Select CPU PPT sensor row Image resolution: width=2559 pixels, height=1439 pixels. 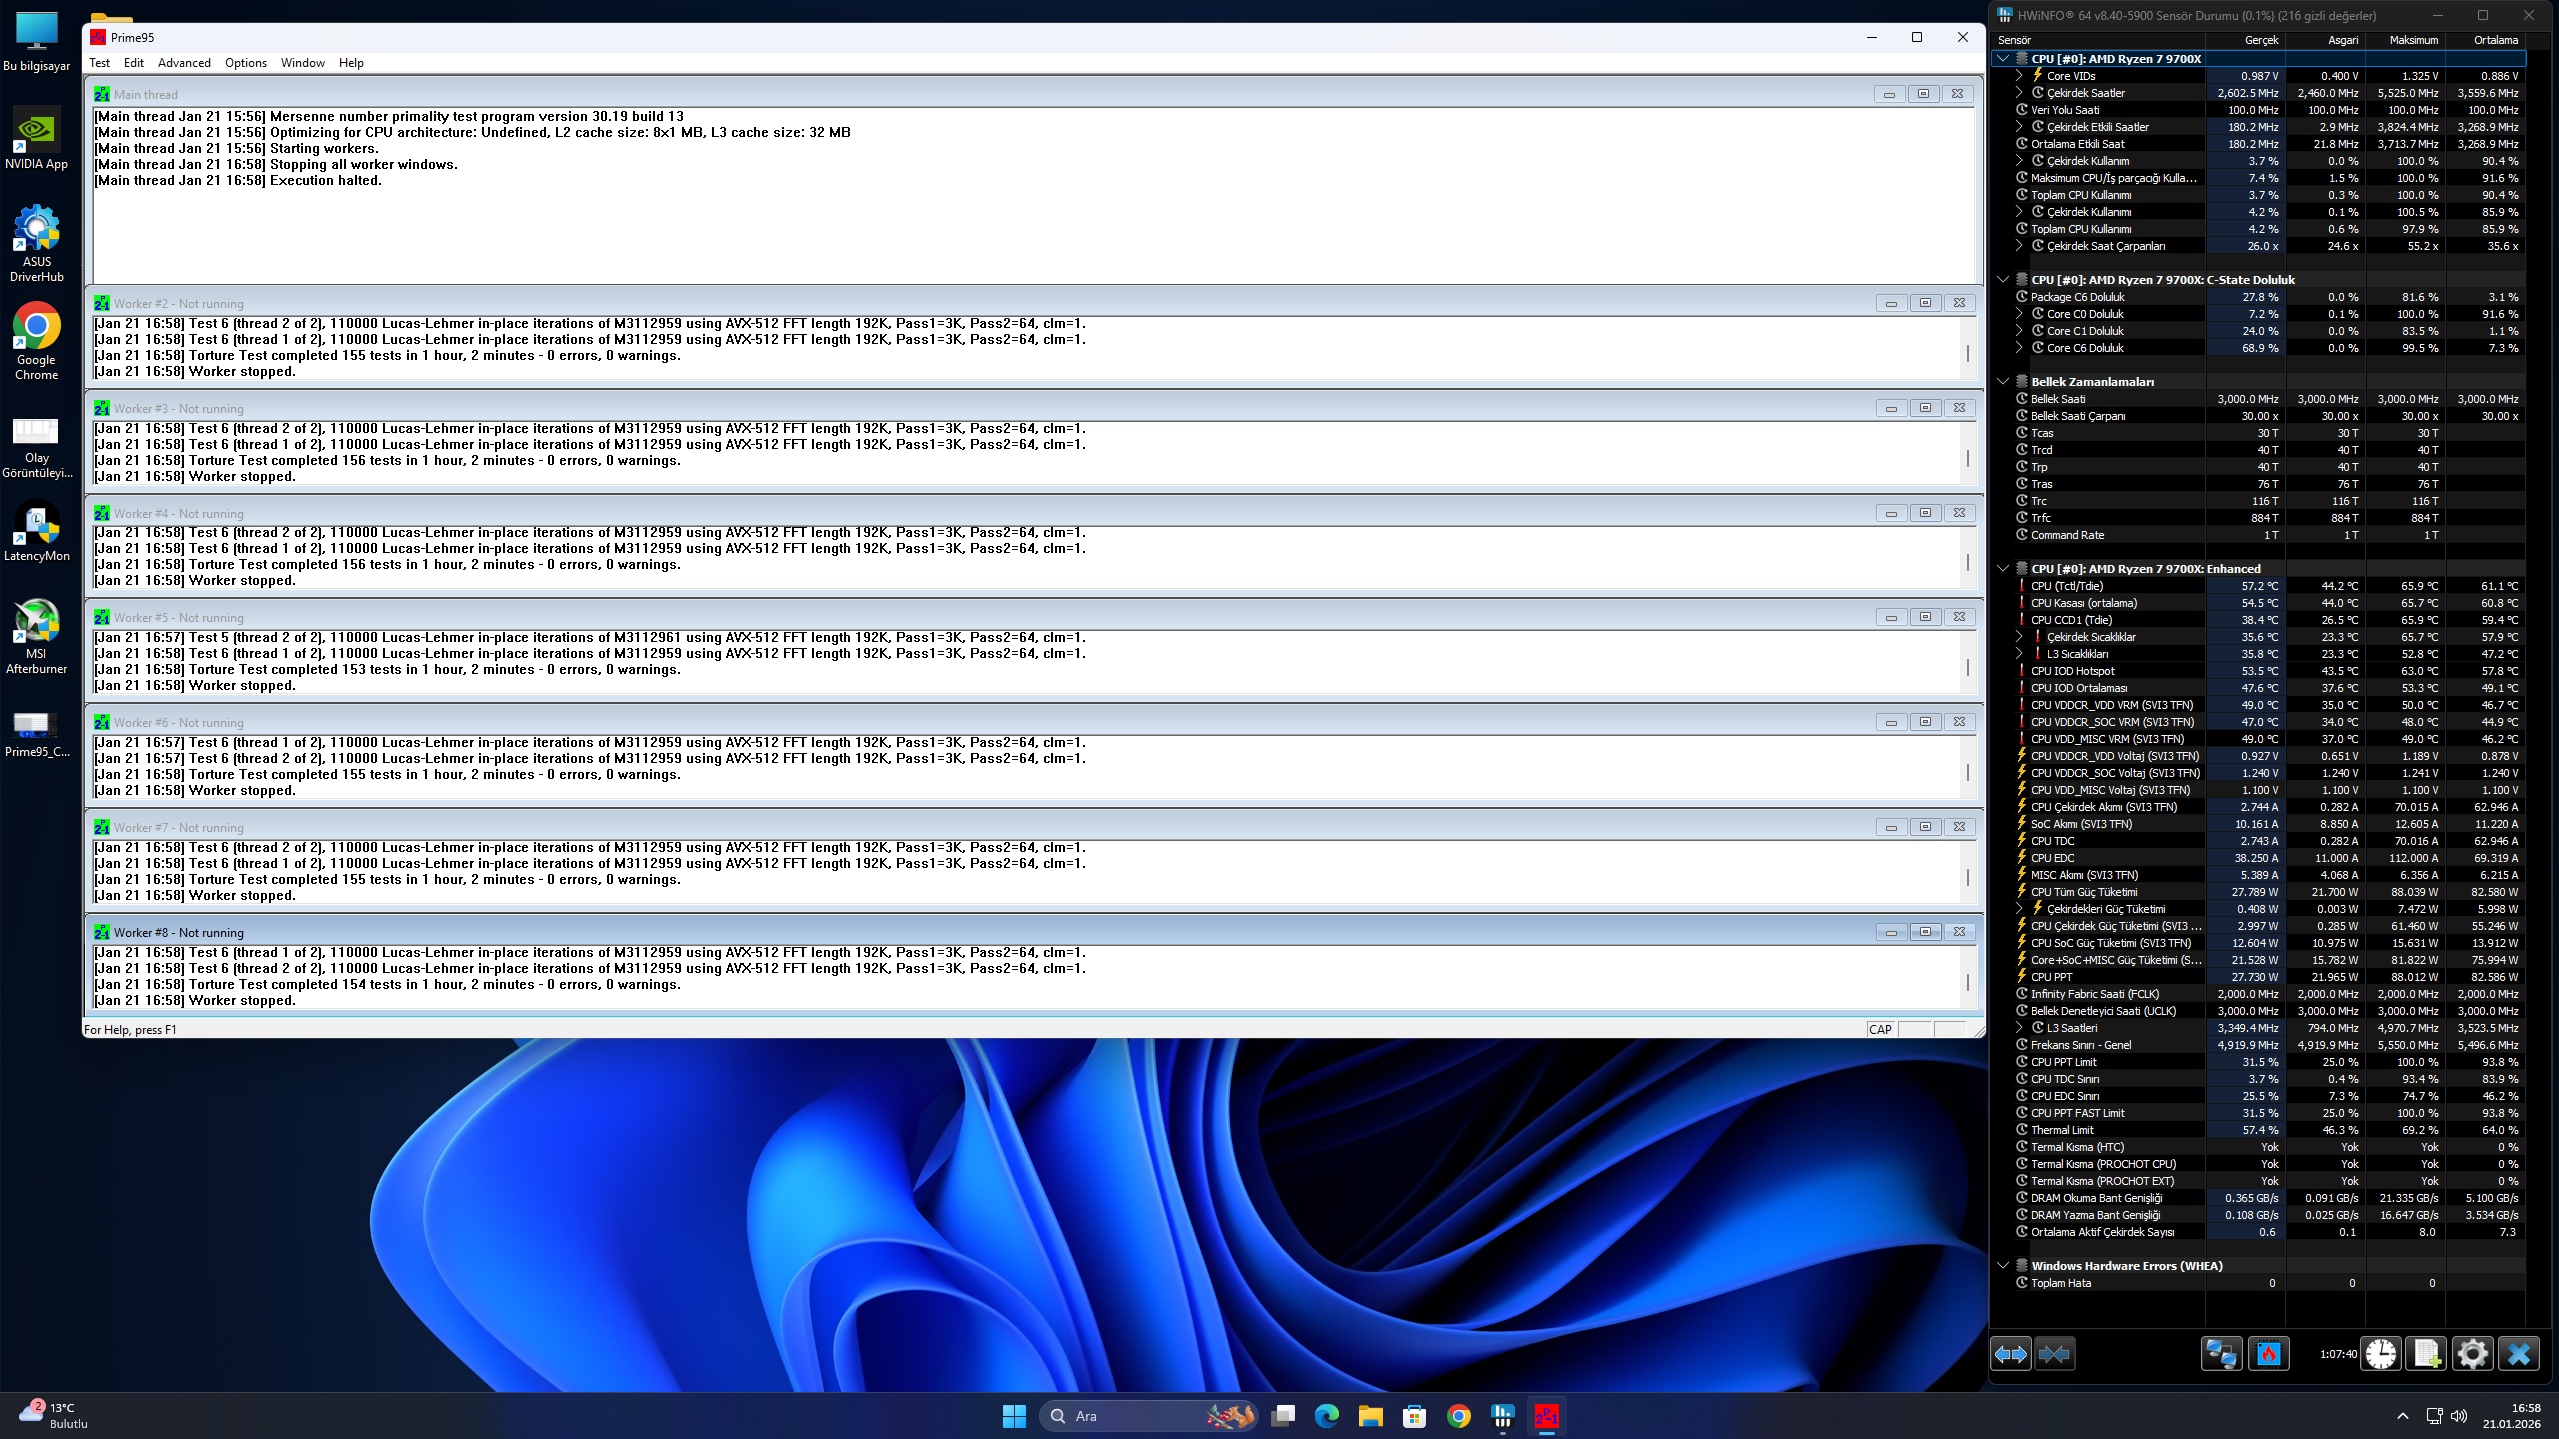pos(2259,977)
